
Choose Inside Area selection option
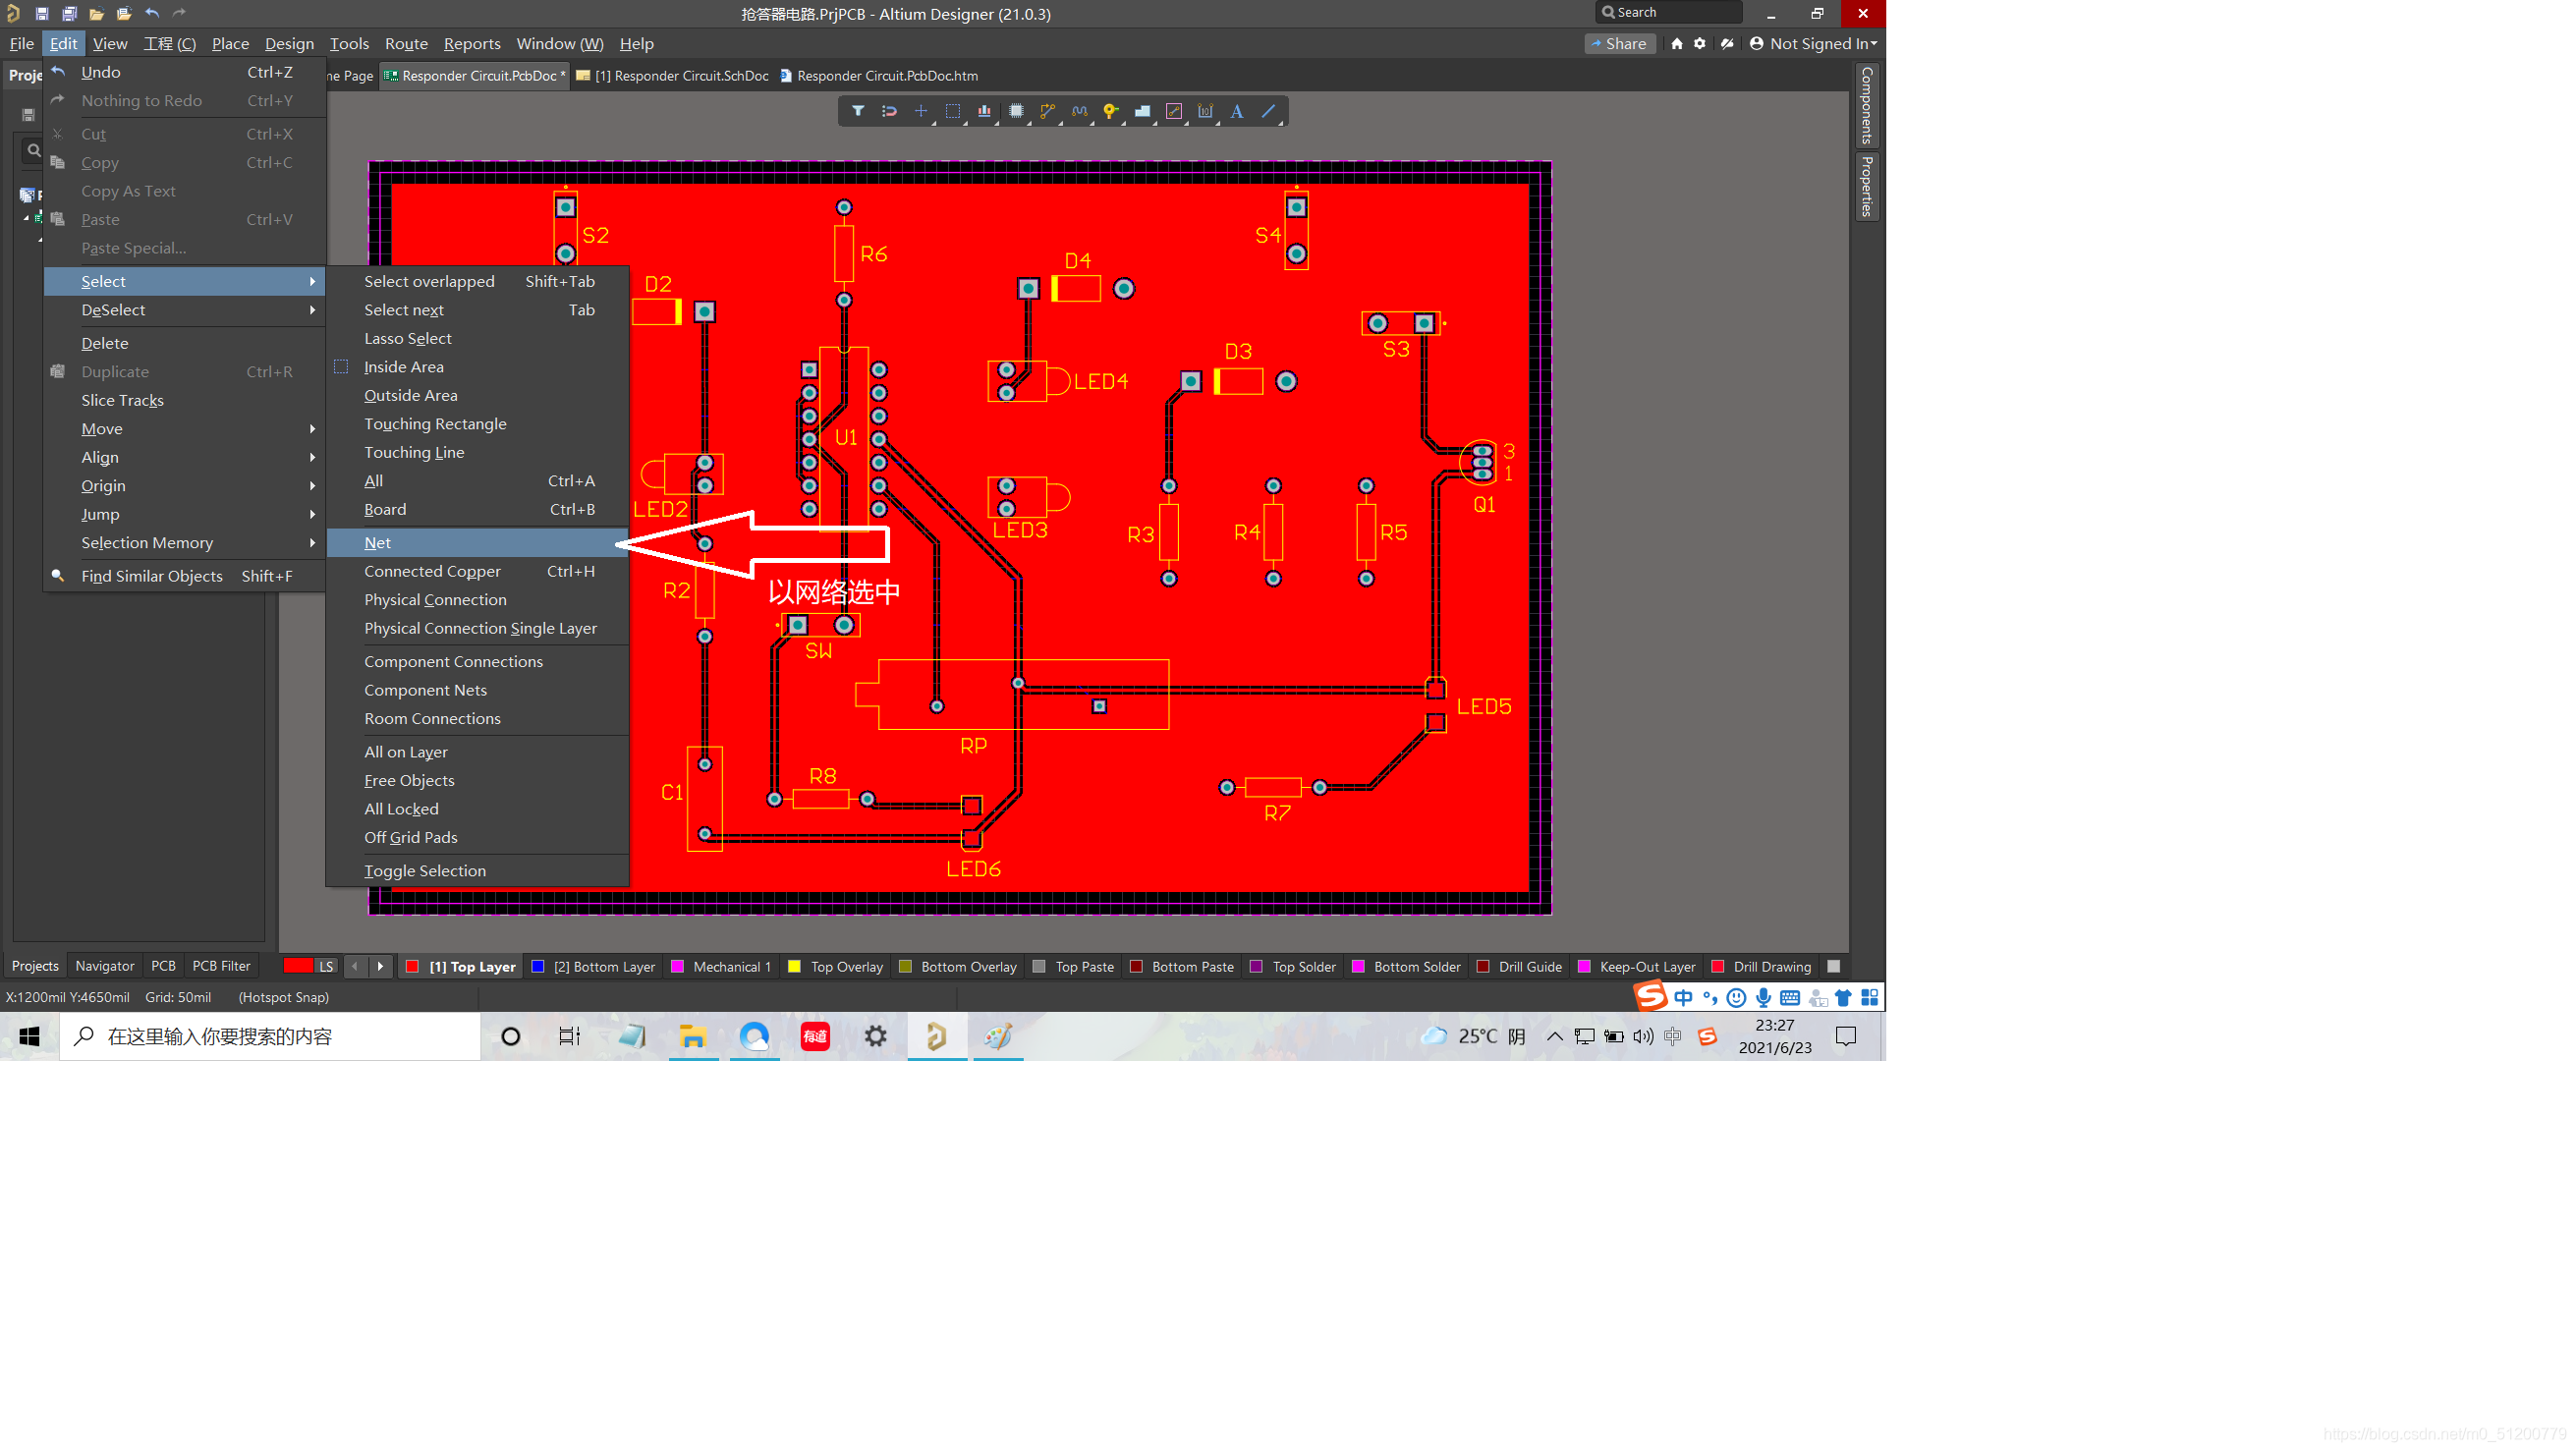(x=403, y=367)
